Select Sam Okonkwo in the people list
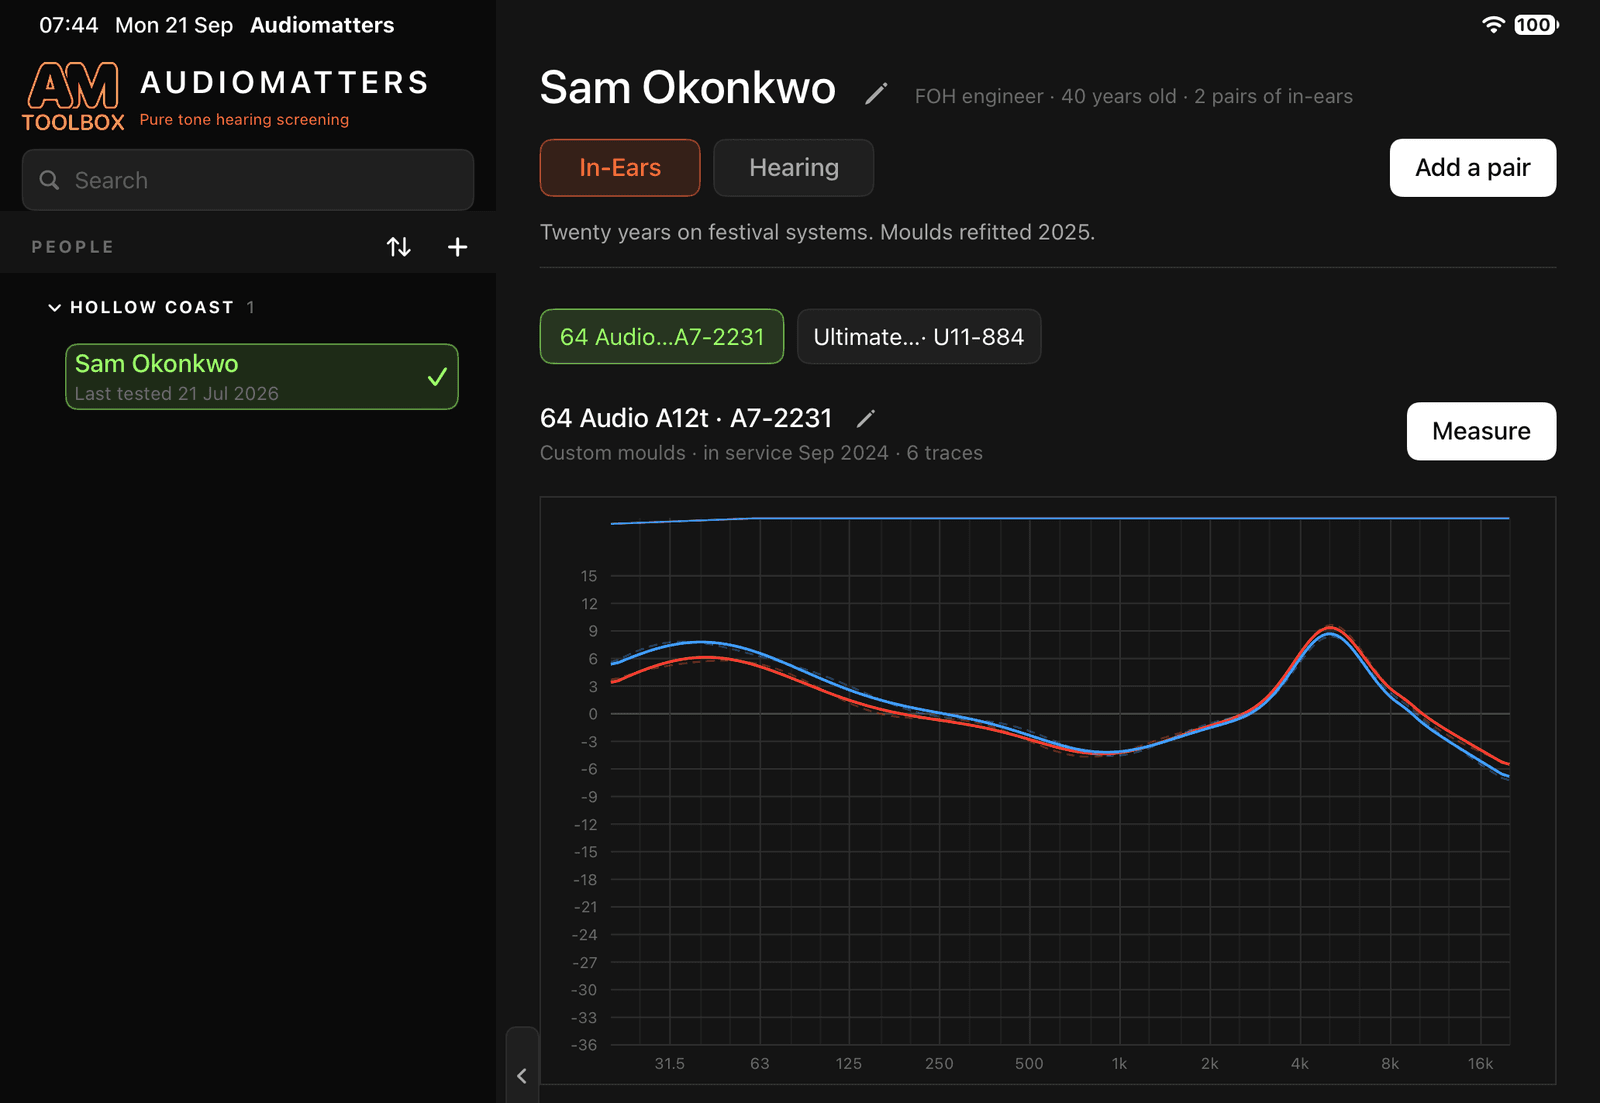 [262, 377]
